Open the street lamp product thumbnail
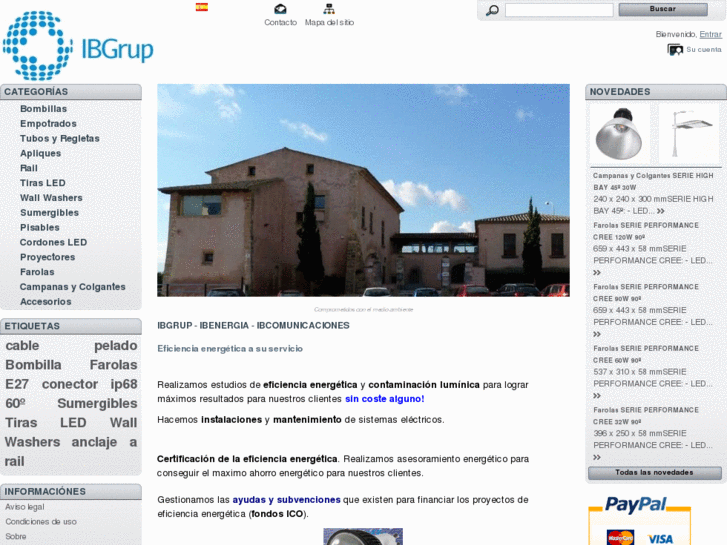 689,133
